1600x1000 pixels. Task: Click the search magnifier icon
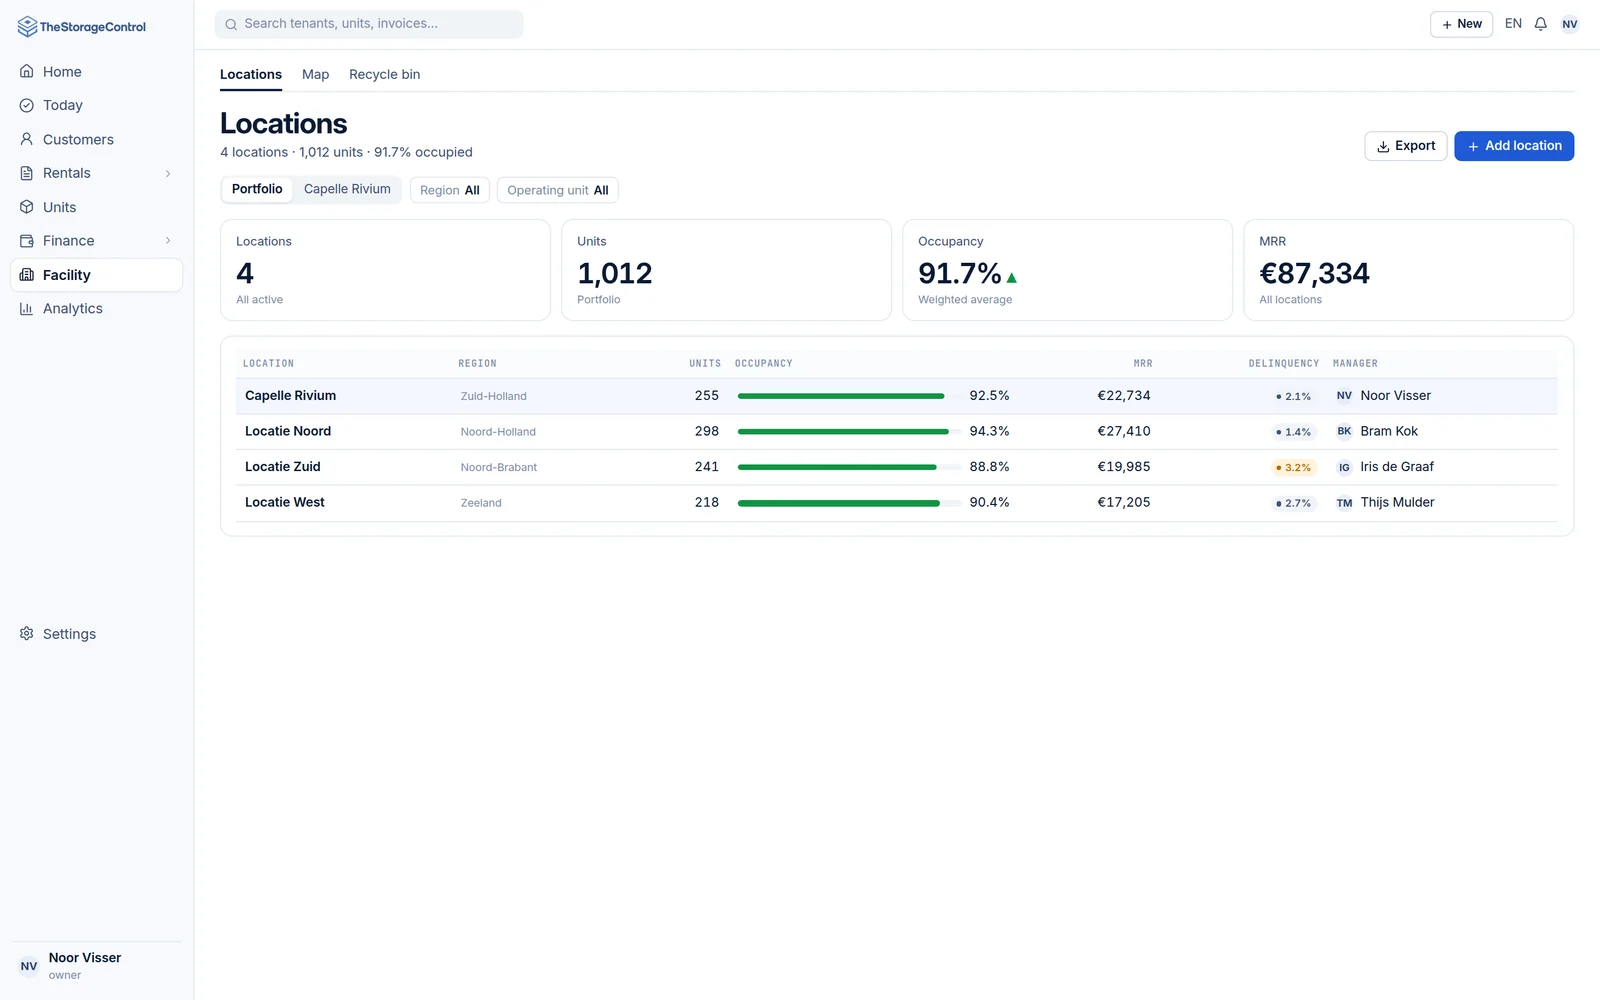(231, 24)
